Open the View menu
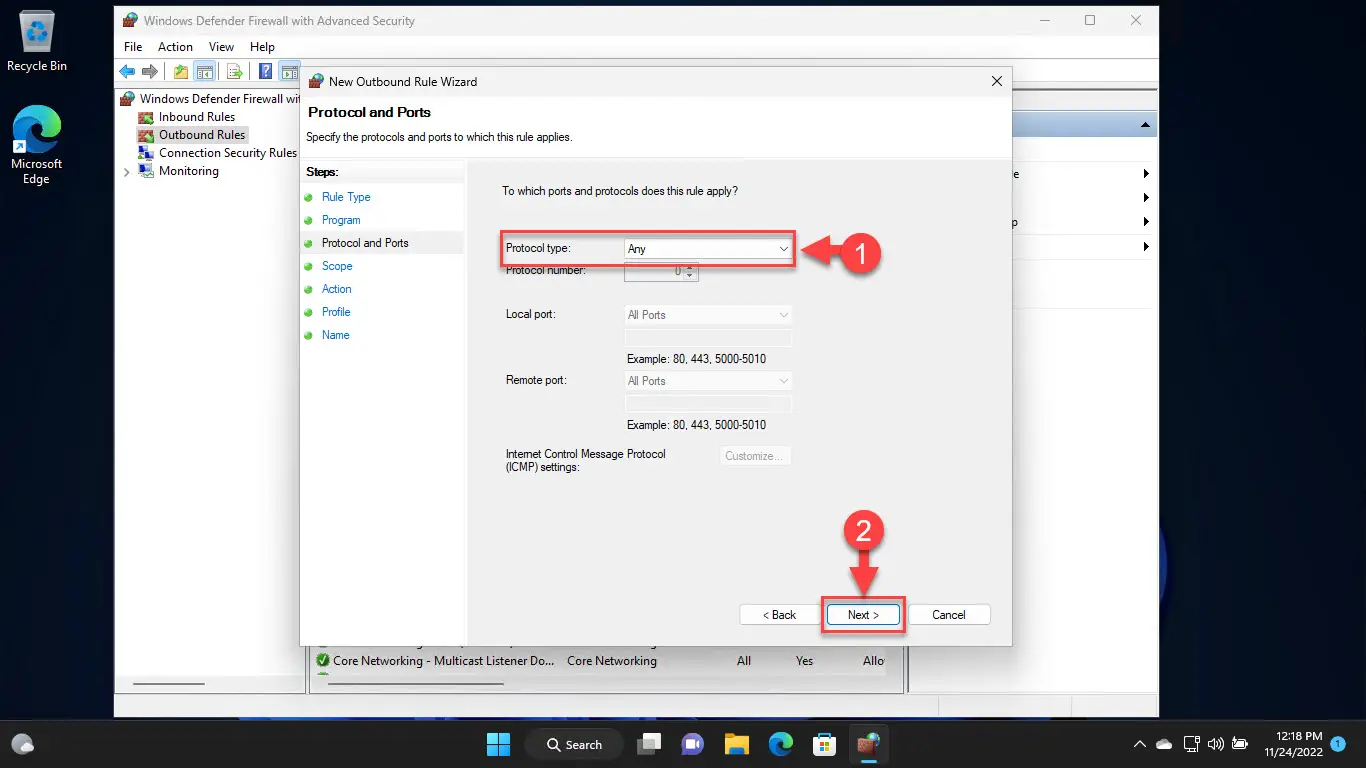The image size is (1366, 768). (x=221, y=47)
